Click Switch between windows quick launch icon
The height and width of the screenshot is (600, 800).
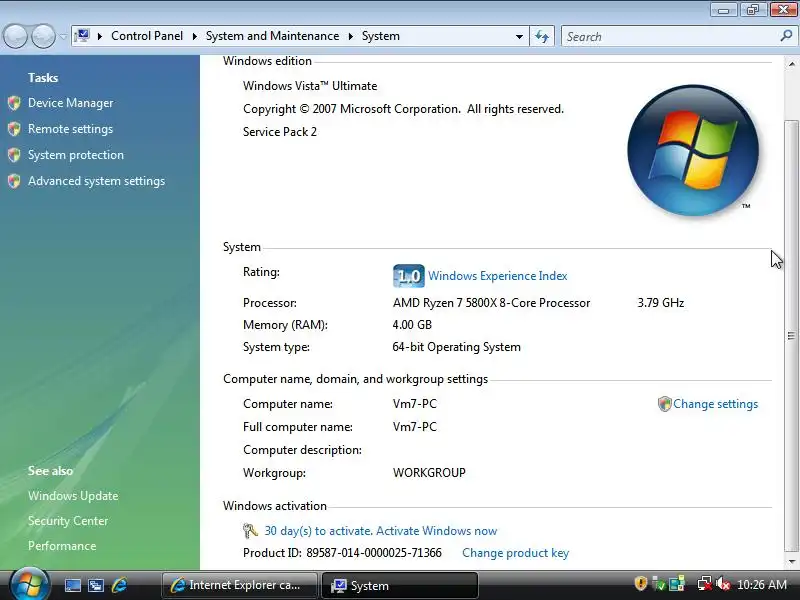tap(96, 585)
